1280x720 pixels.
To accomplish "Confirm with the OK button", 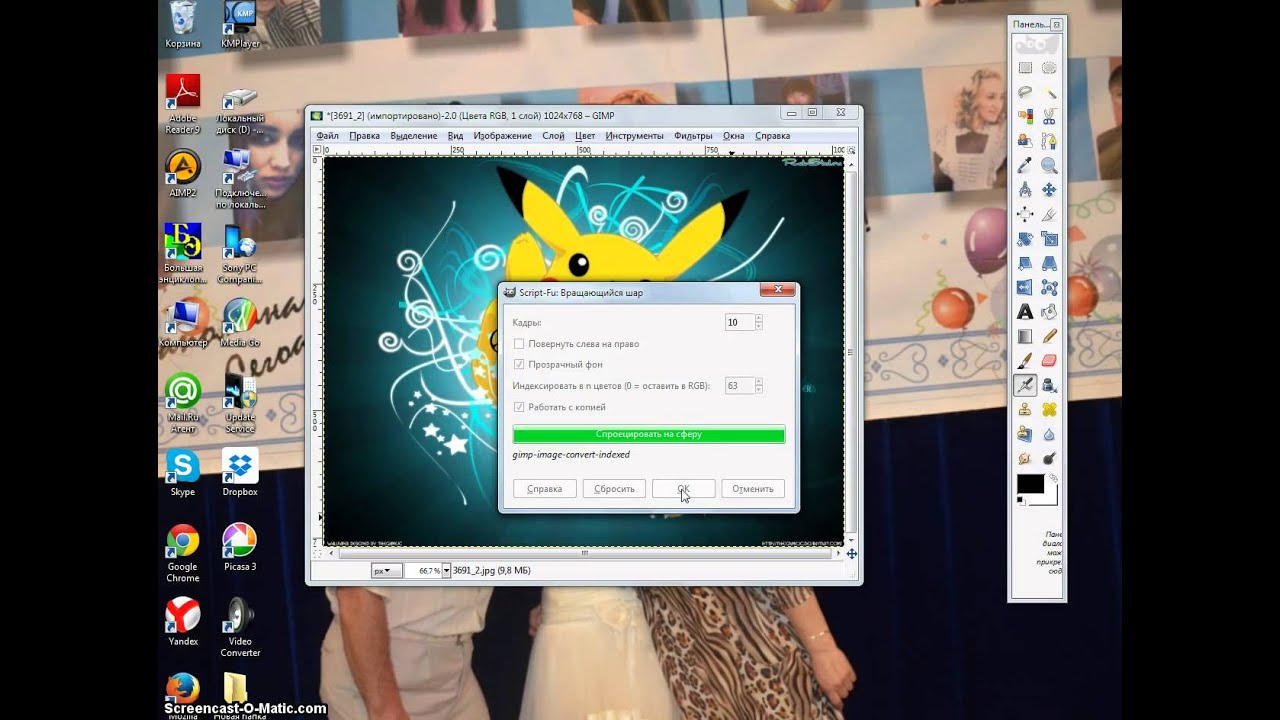I will point(684,489).
